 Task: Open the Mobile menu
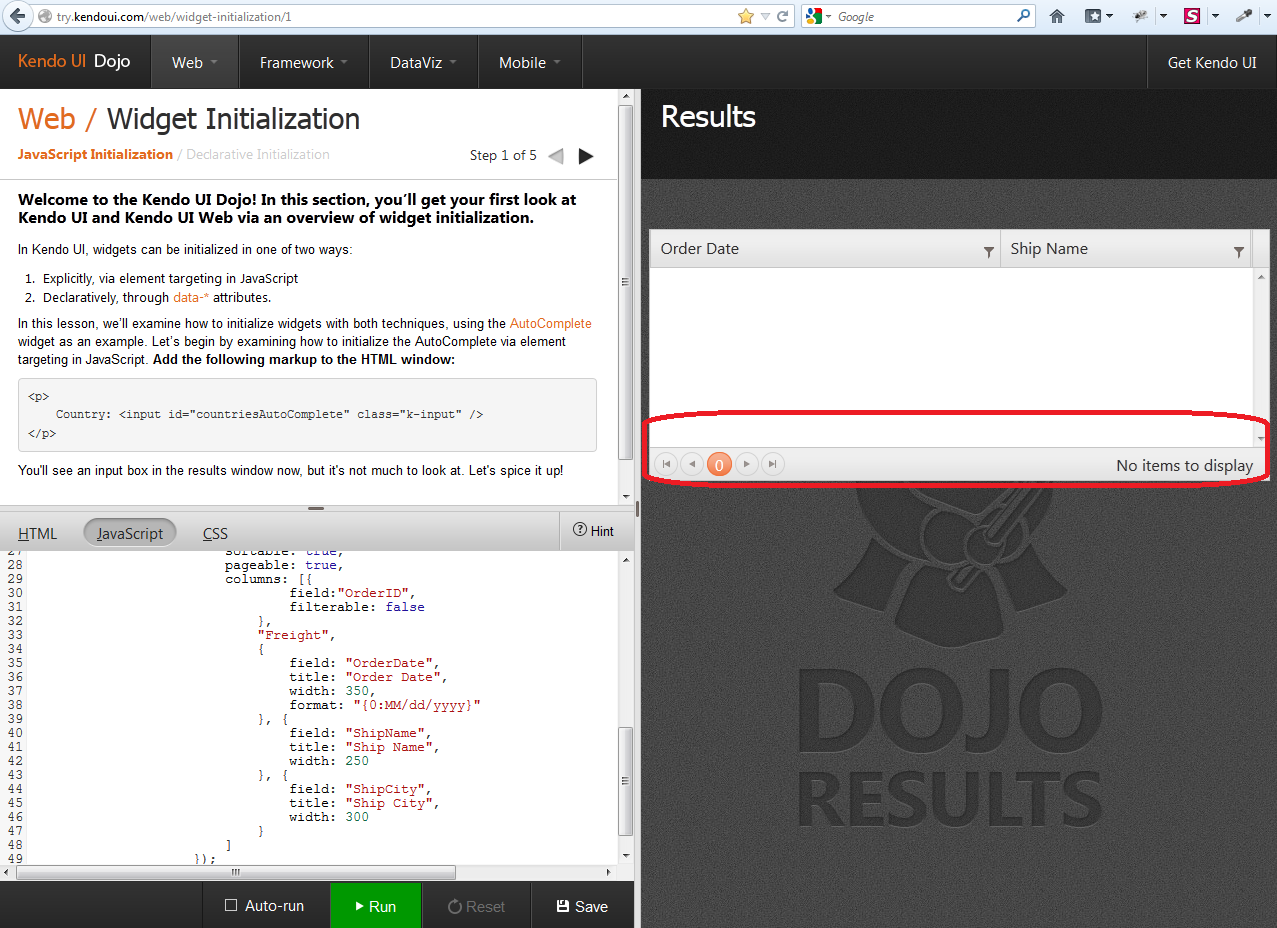pos(530,62)
